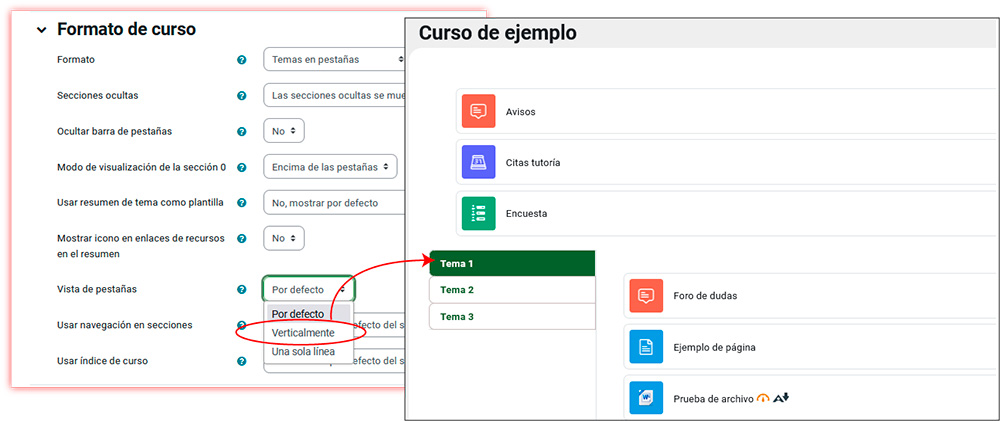Open the Mostrar icono en enlaces No dropdown
The height and width of the screenshot is (421, 1000).
(284, 238)
